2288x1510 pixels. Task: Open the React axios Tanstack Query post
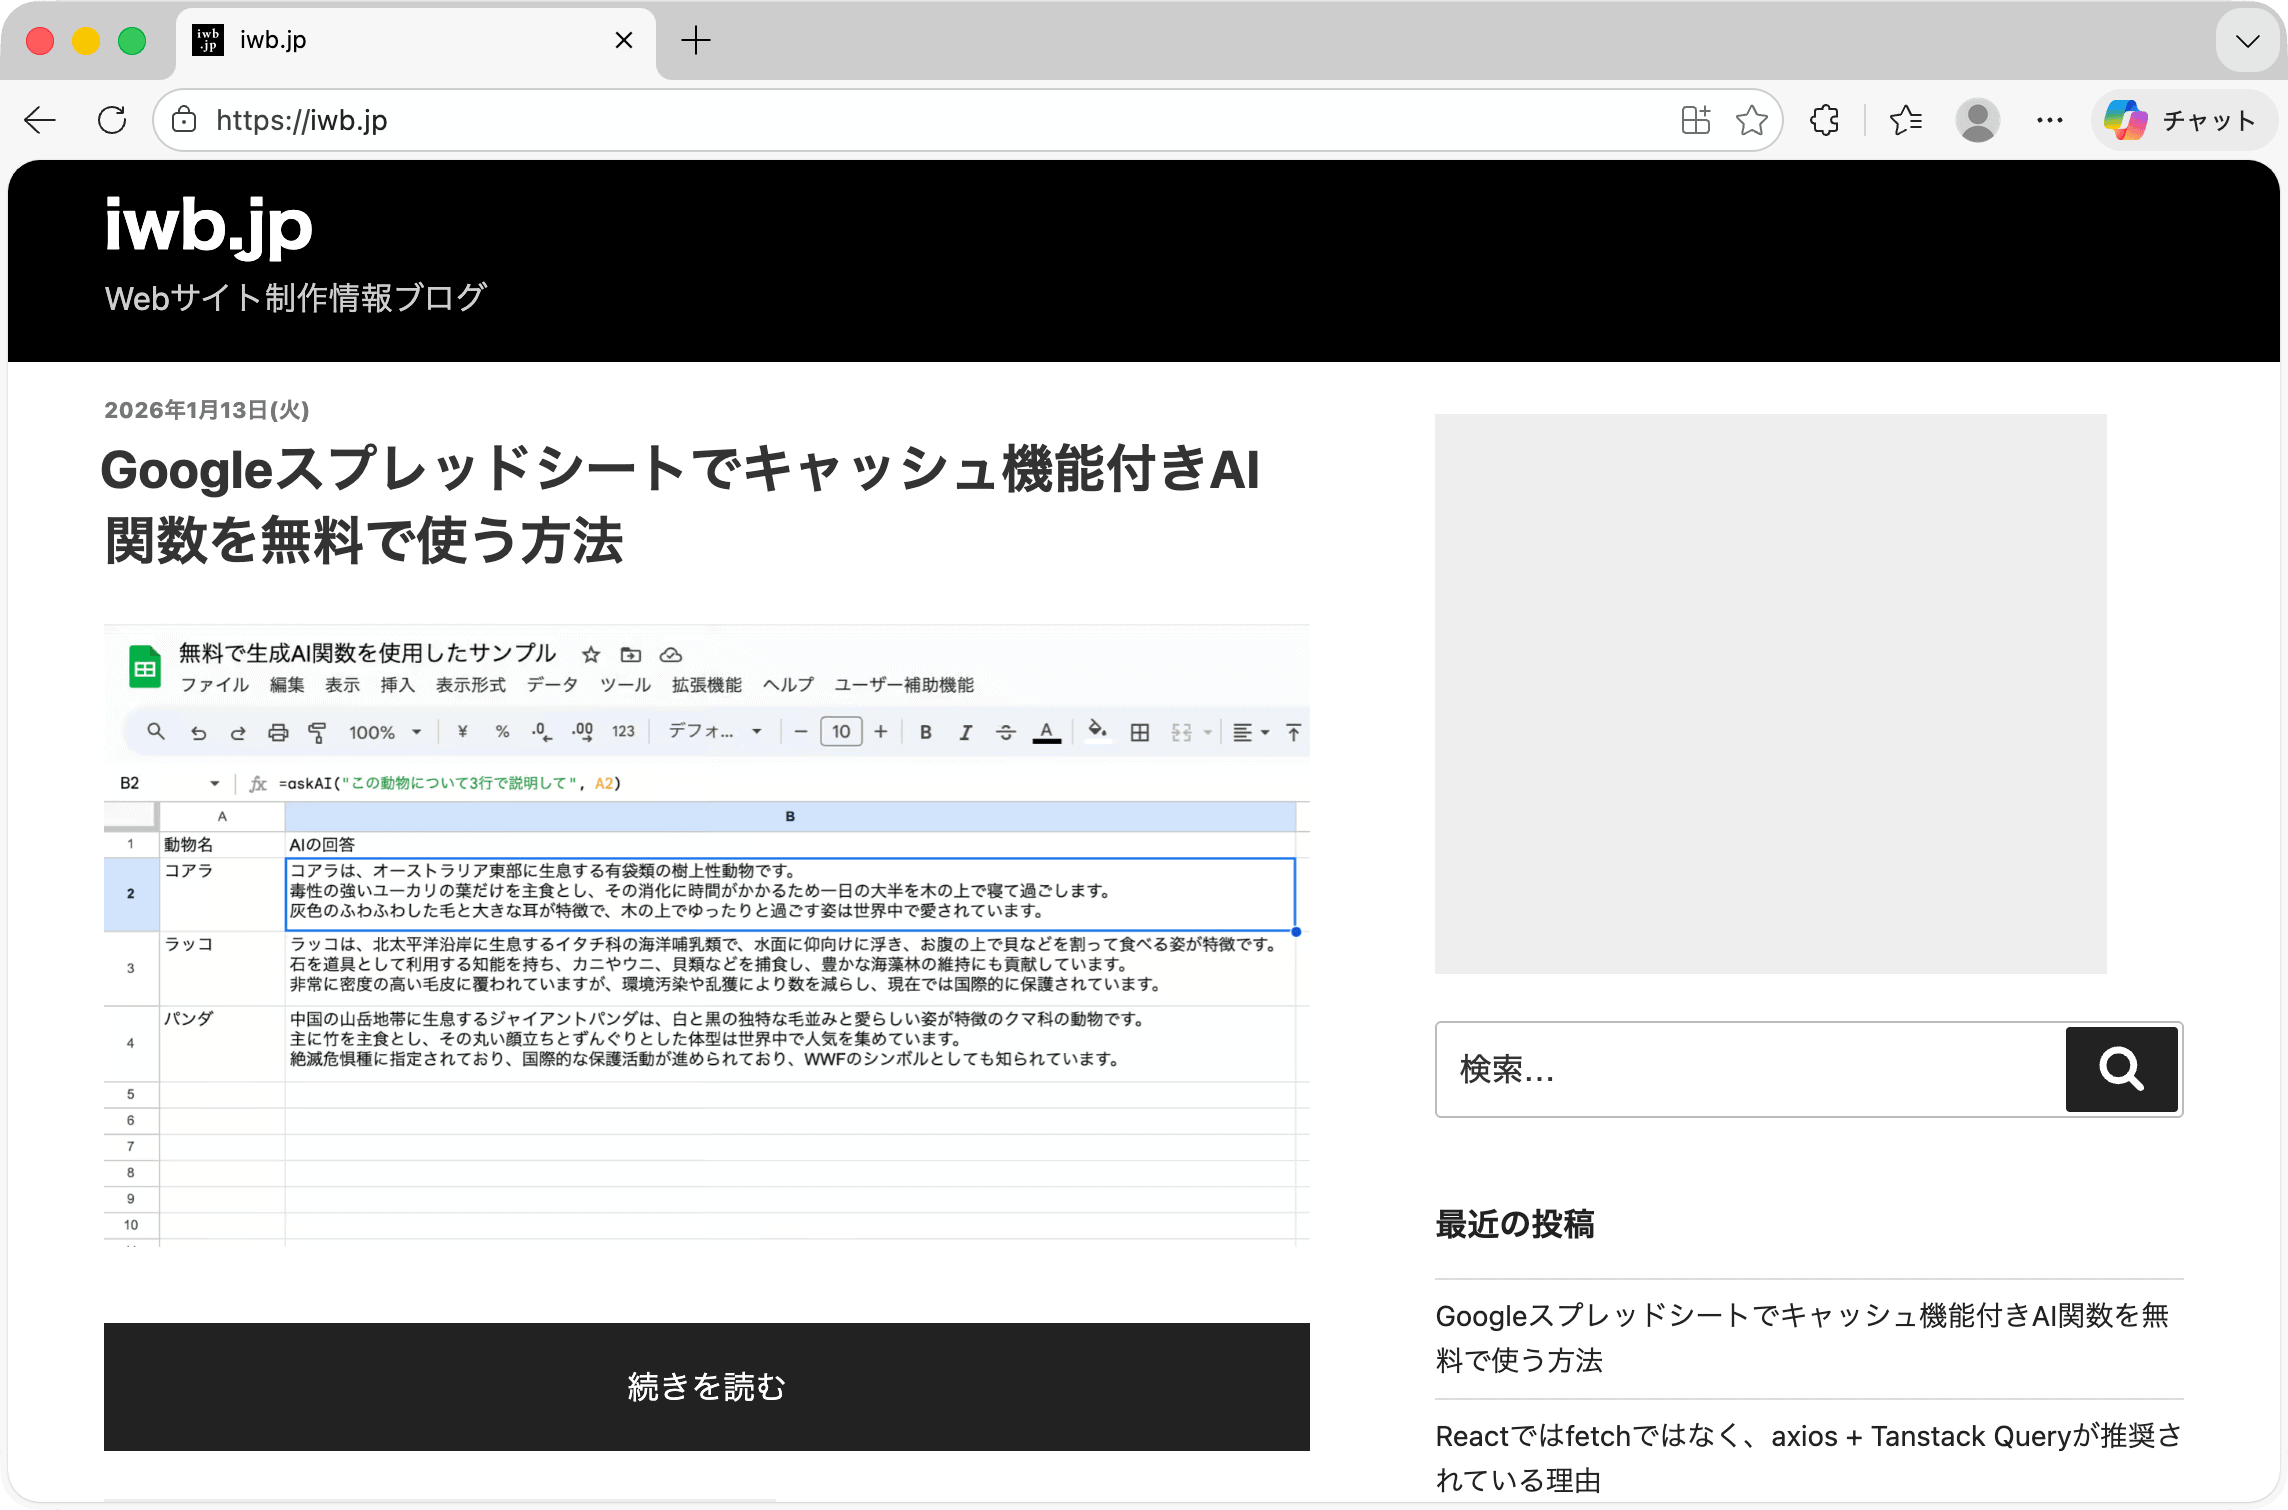click(x=1805, y=1458)
